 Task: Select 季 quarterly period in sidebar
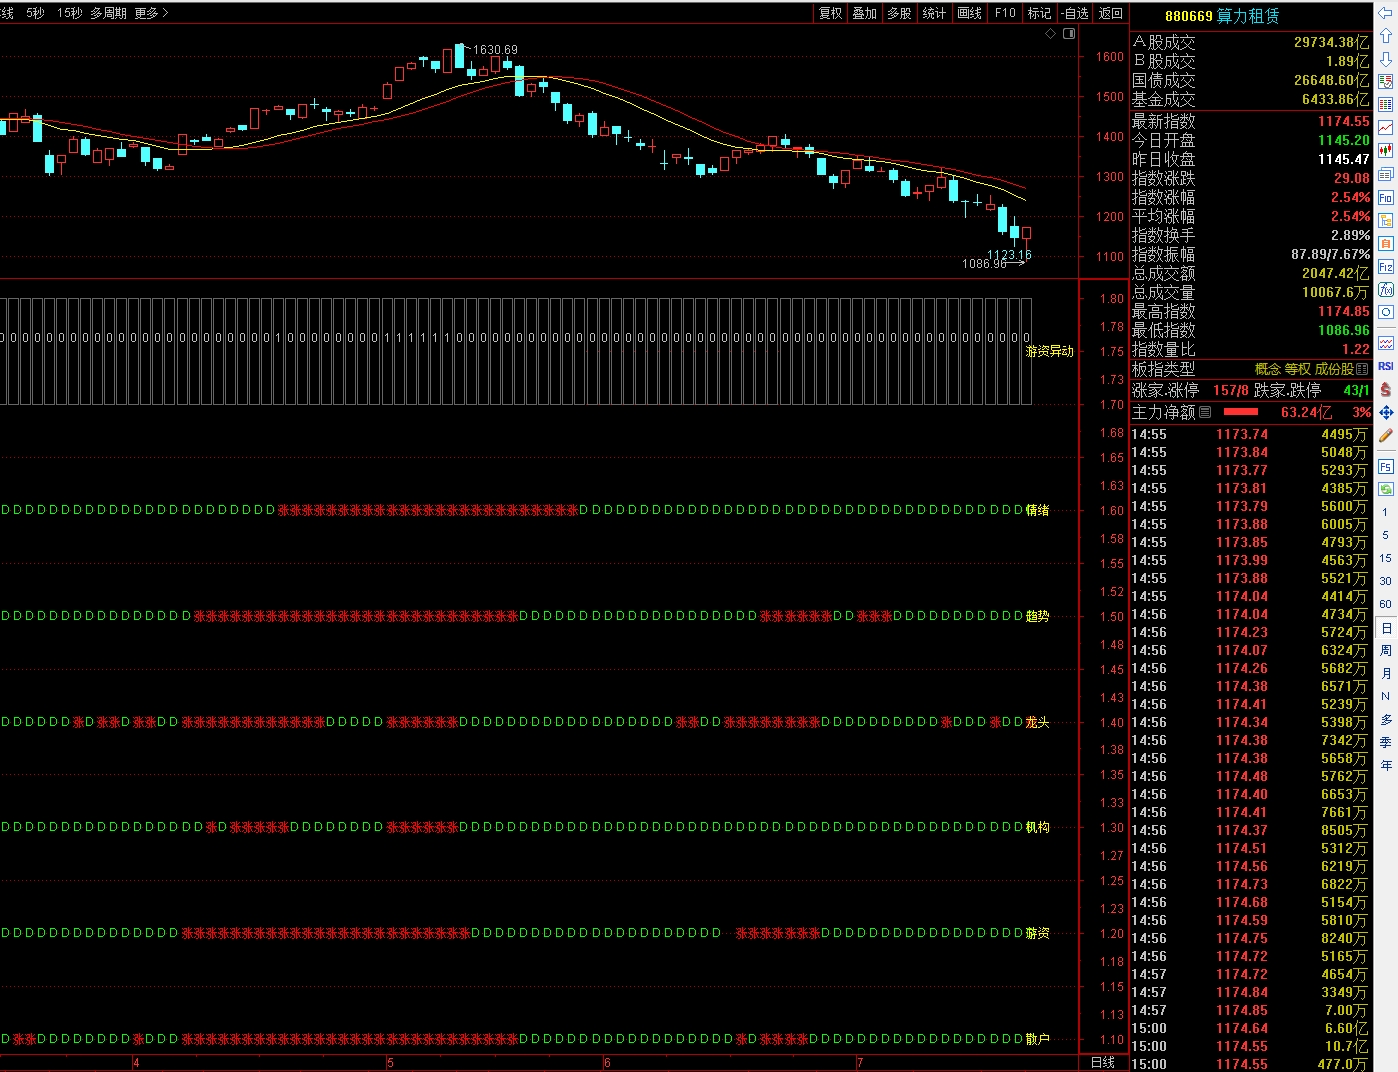(x=1385, y=742)
